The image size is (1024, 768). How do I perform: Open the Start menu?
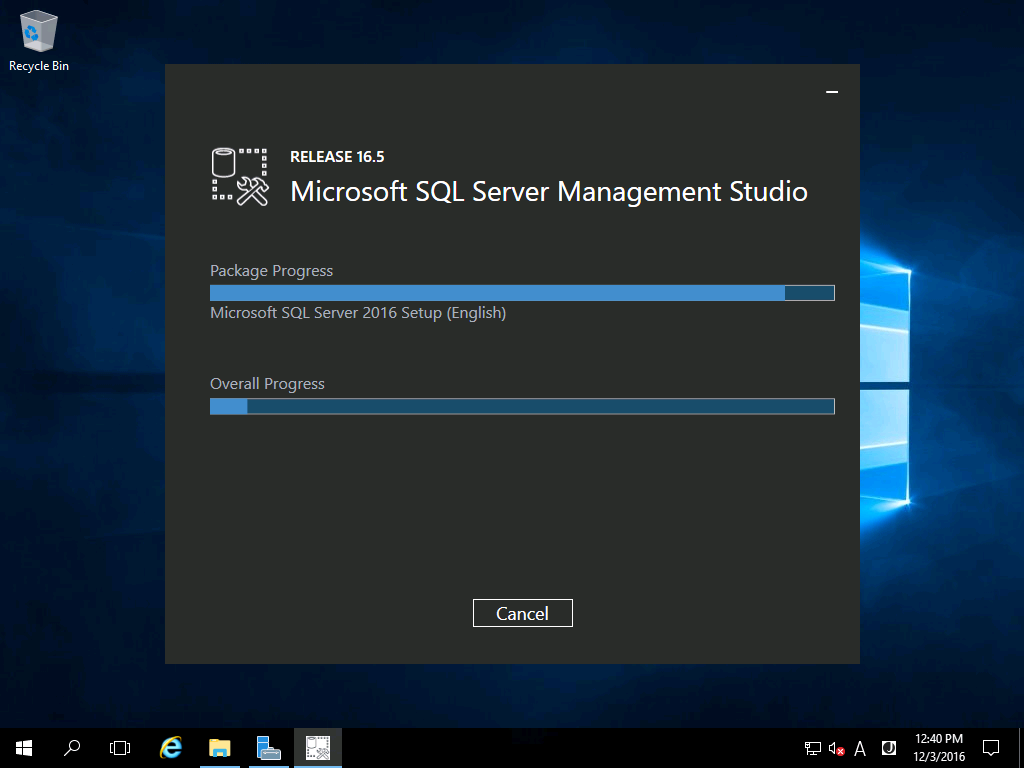click(x=22, y=747)
